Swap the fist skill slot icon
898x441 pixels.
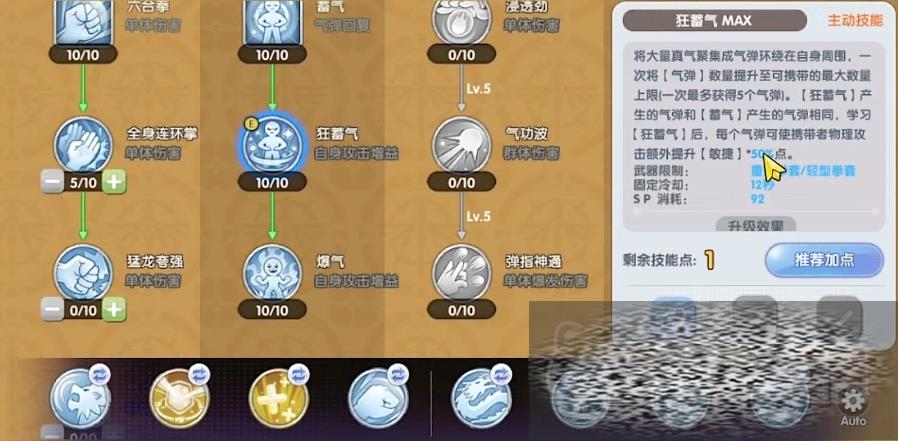pyautogui.click(x=398, y=375)
